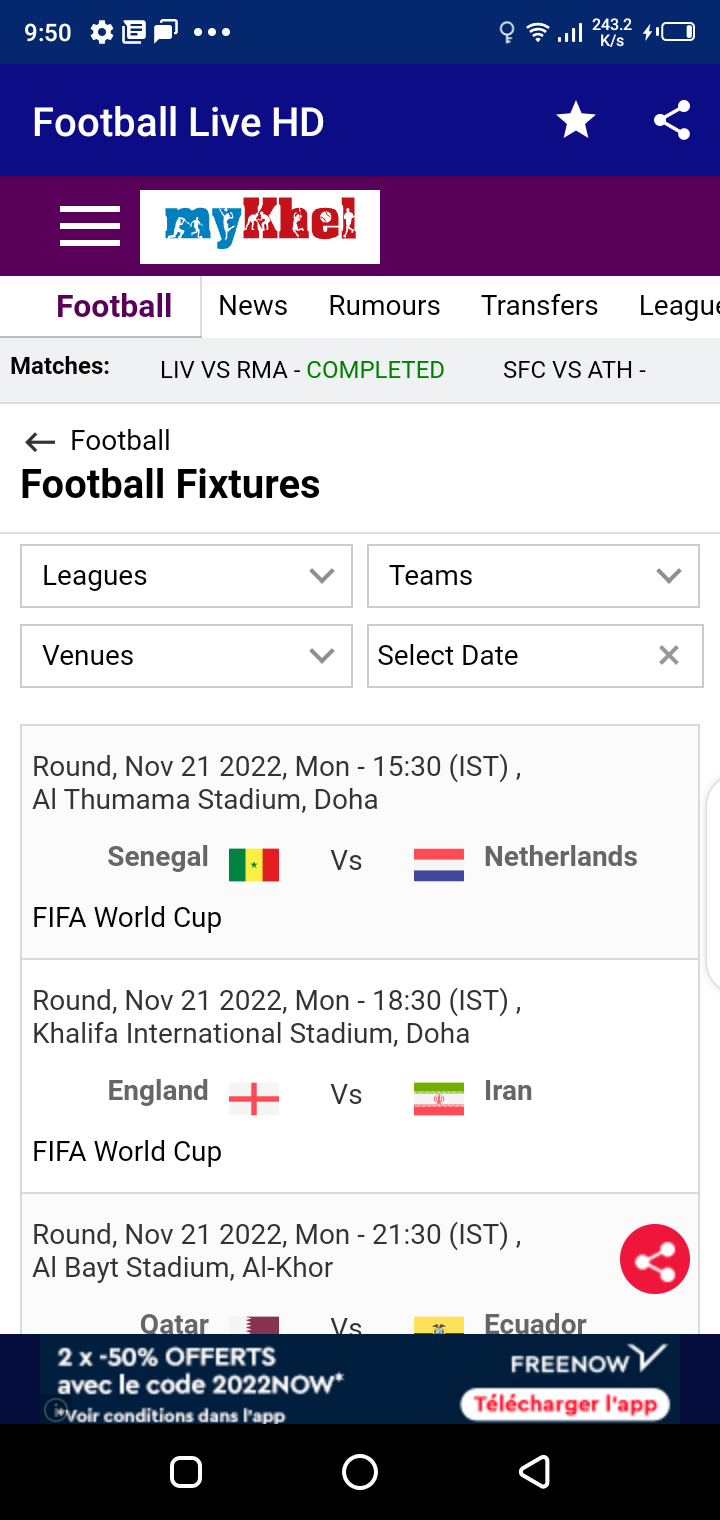
Task: Tap Télécharger l'app ad button
Action: [x=565, y=1404]
